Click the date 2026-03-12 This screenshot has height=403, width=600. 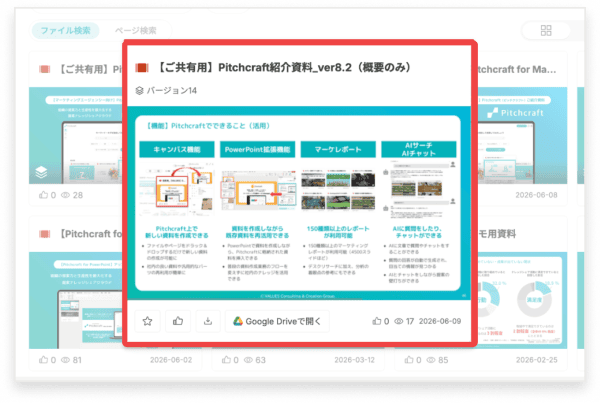pyautogui.click(x=354, y=360)
